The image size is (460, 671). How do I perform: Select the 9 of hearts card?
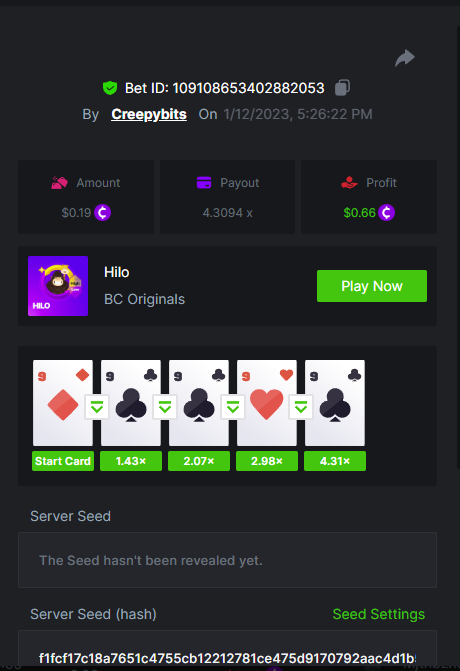(267, 403)
